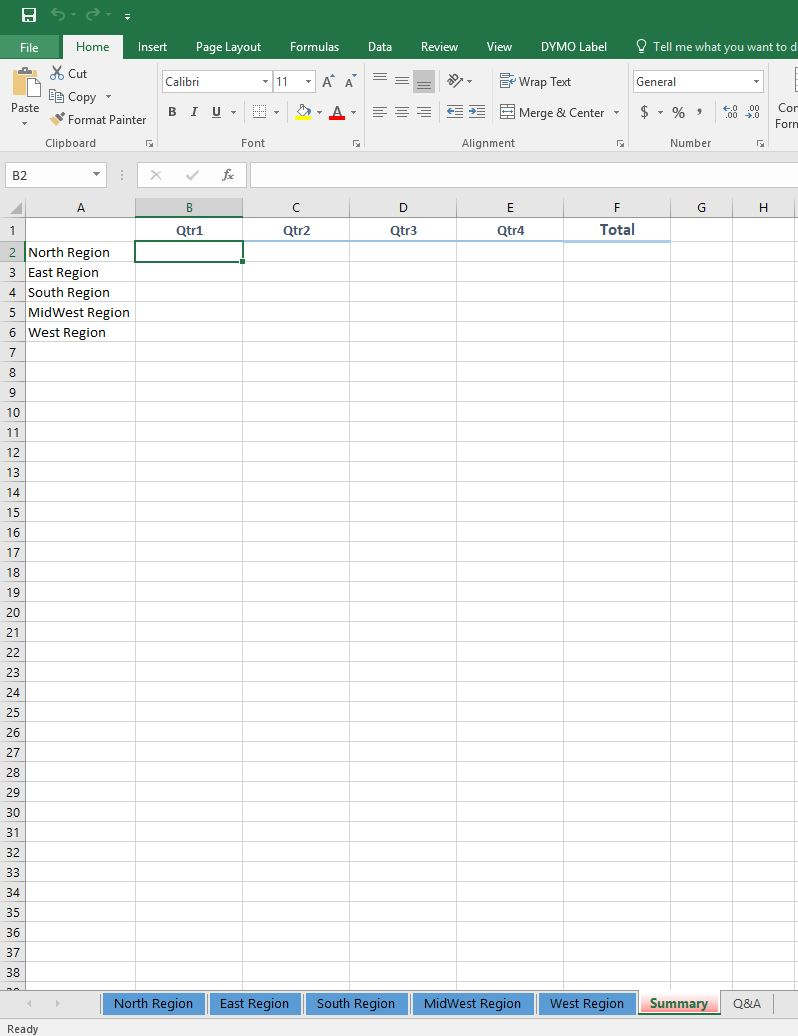Open the Q&A sheet tab
This screenshot has height=1036, width=798.
pos(746,1004)
